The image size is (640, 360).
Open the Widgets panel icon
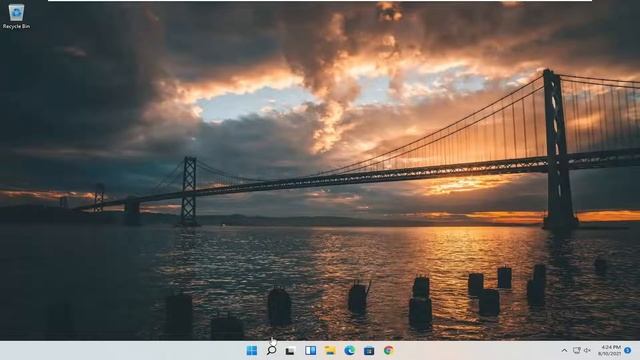310,351
